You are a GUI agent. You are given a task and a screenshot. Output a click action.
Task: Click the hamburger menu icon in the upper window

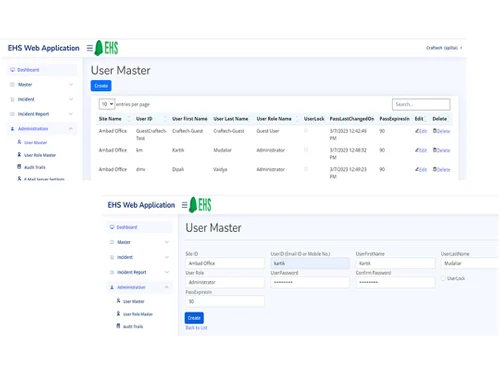tap(90, 48)
